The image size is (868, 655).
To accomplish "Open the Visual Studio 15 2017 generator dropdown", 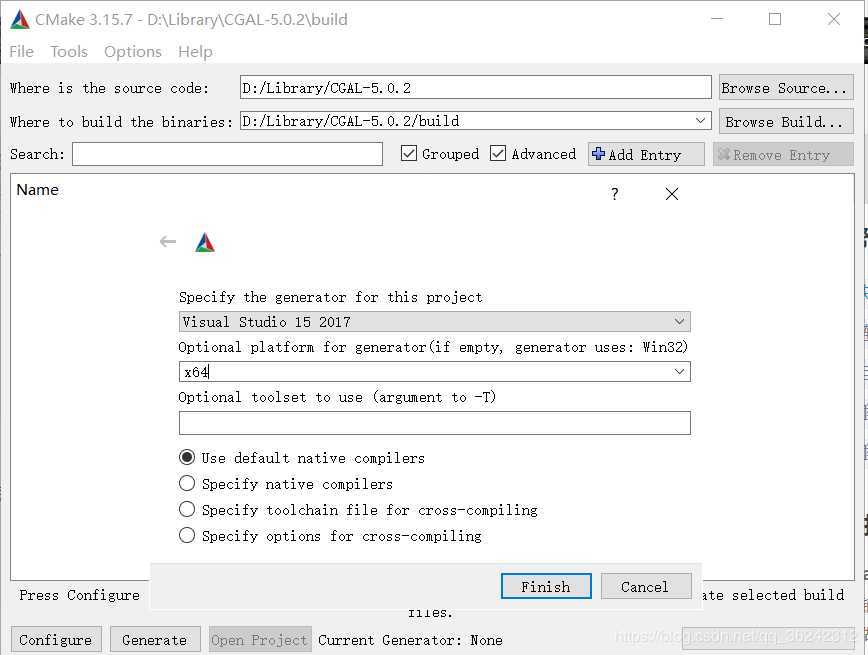I will click(x=435, y=322).
